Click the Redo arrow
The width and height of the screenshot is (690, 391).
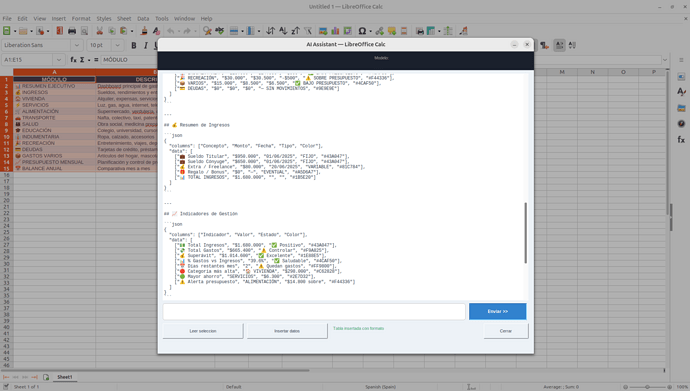point(187,31)
